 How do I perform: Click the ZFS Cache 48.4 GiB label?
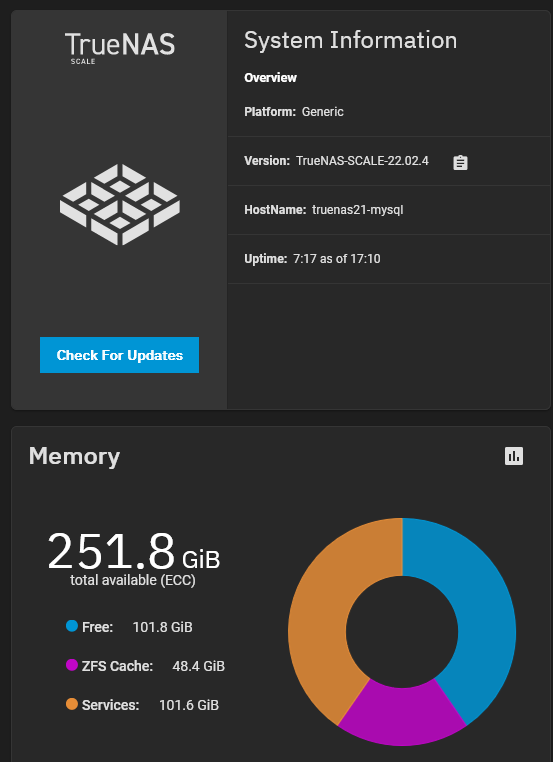[x=153, y=666]
